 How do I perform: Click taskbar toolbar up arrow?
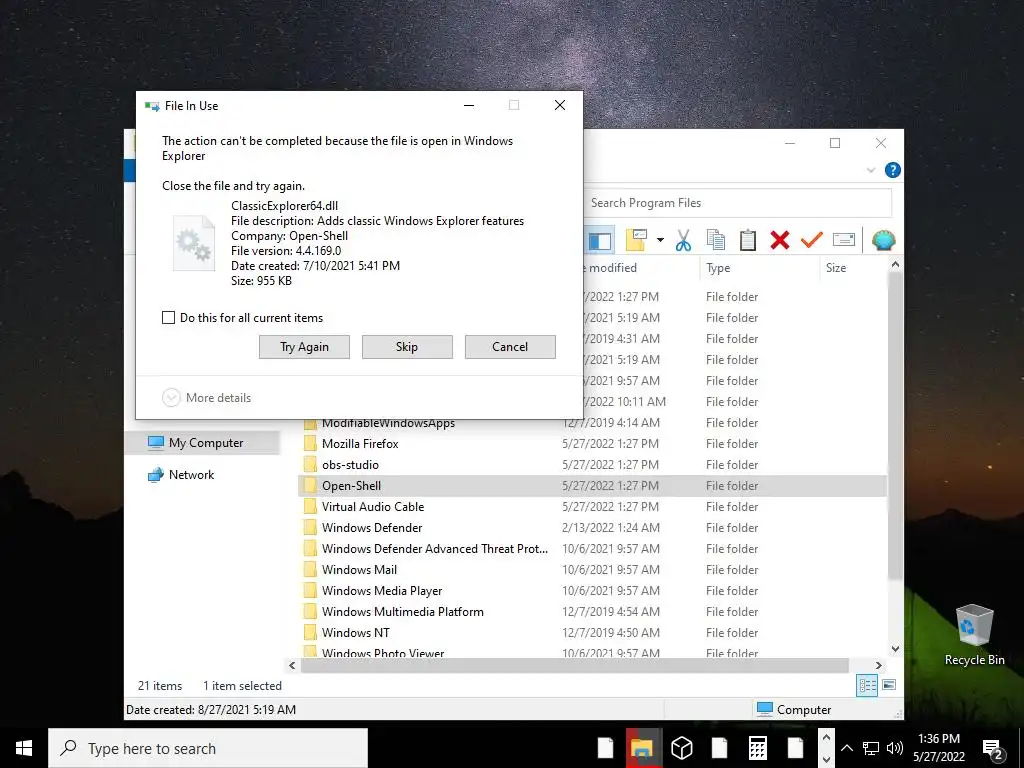click(826, 738)
